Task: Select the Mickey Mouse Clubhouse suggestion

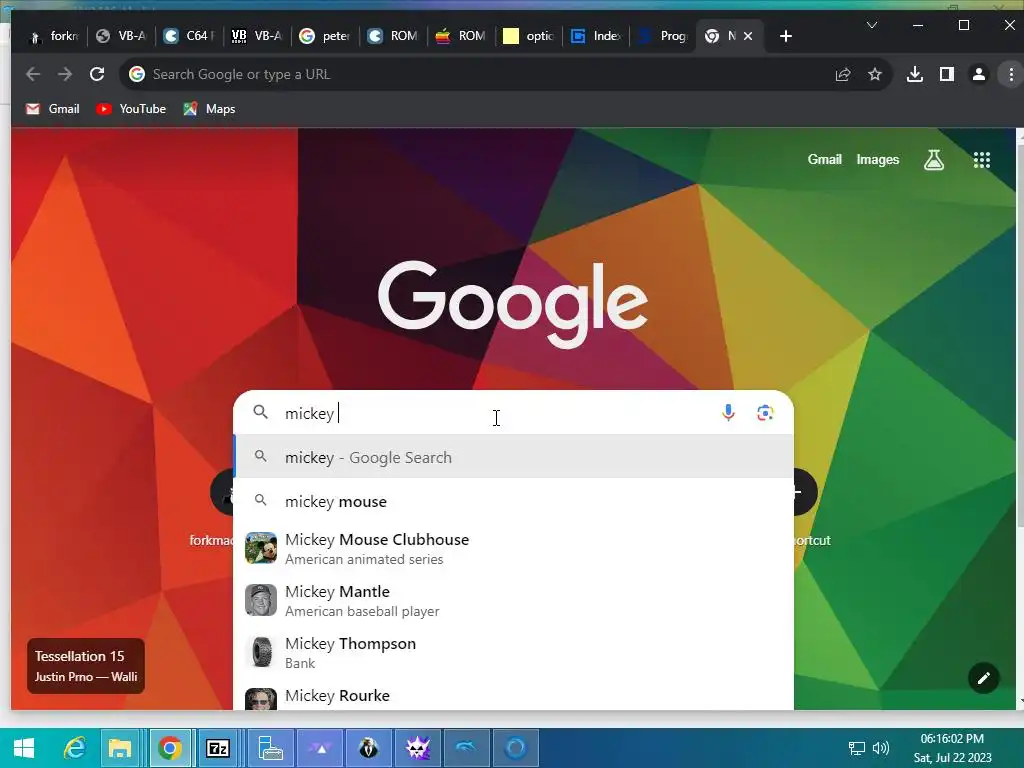Action: click(514, 549)
